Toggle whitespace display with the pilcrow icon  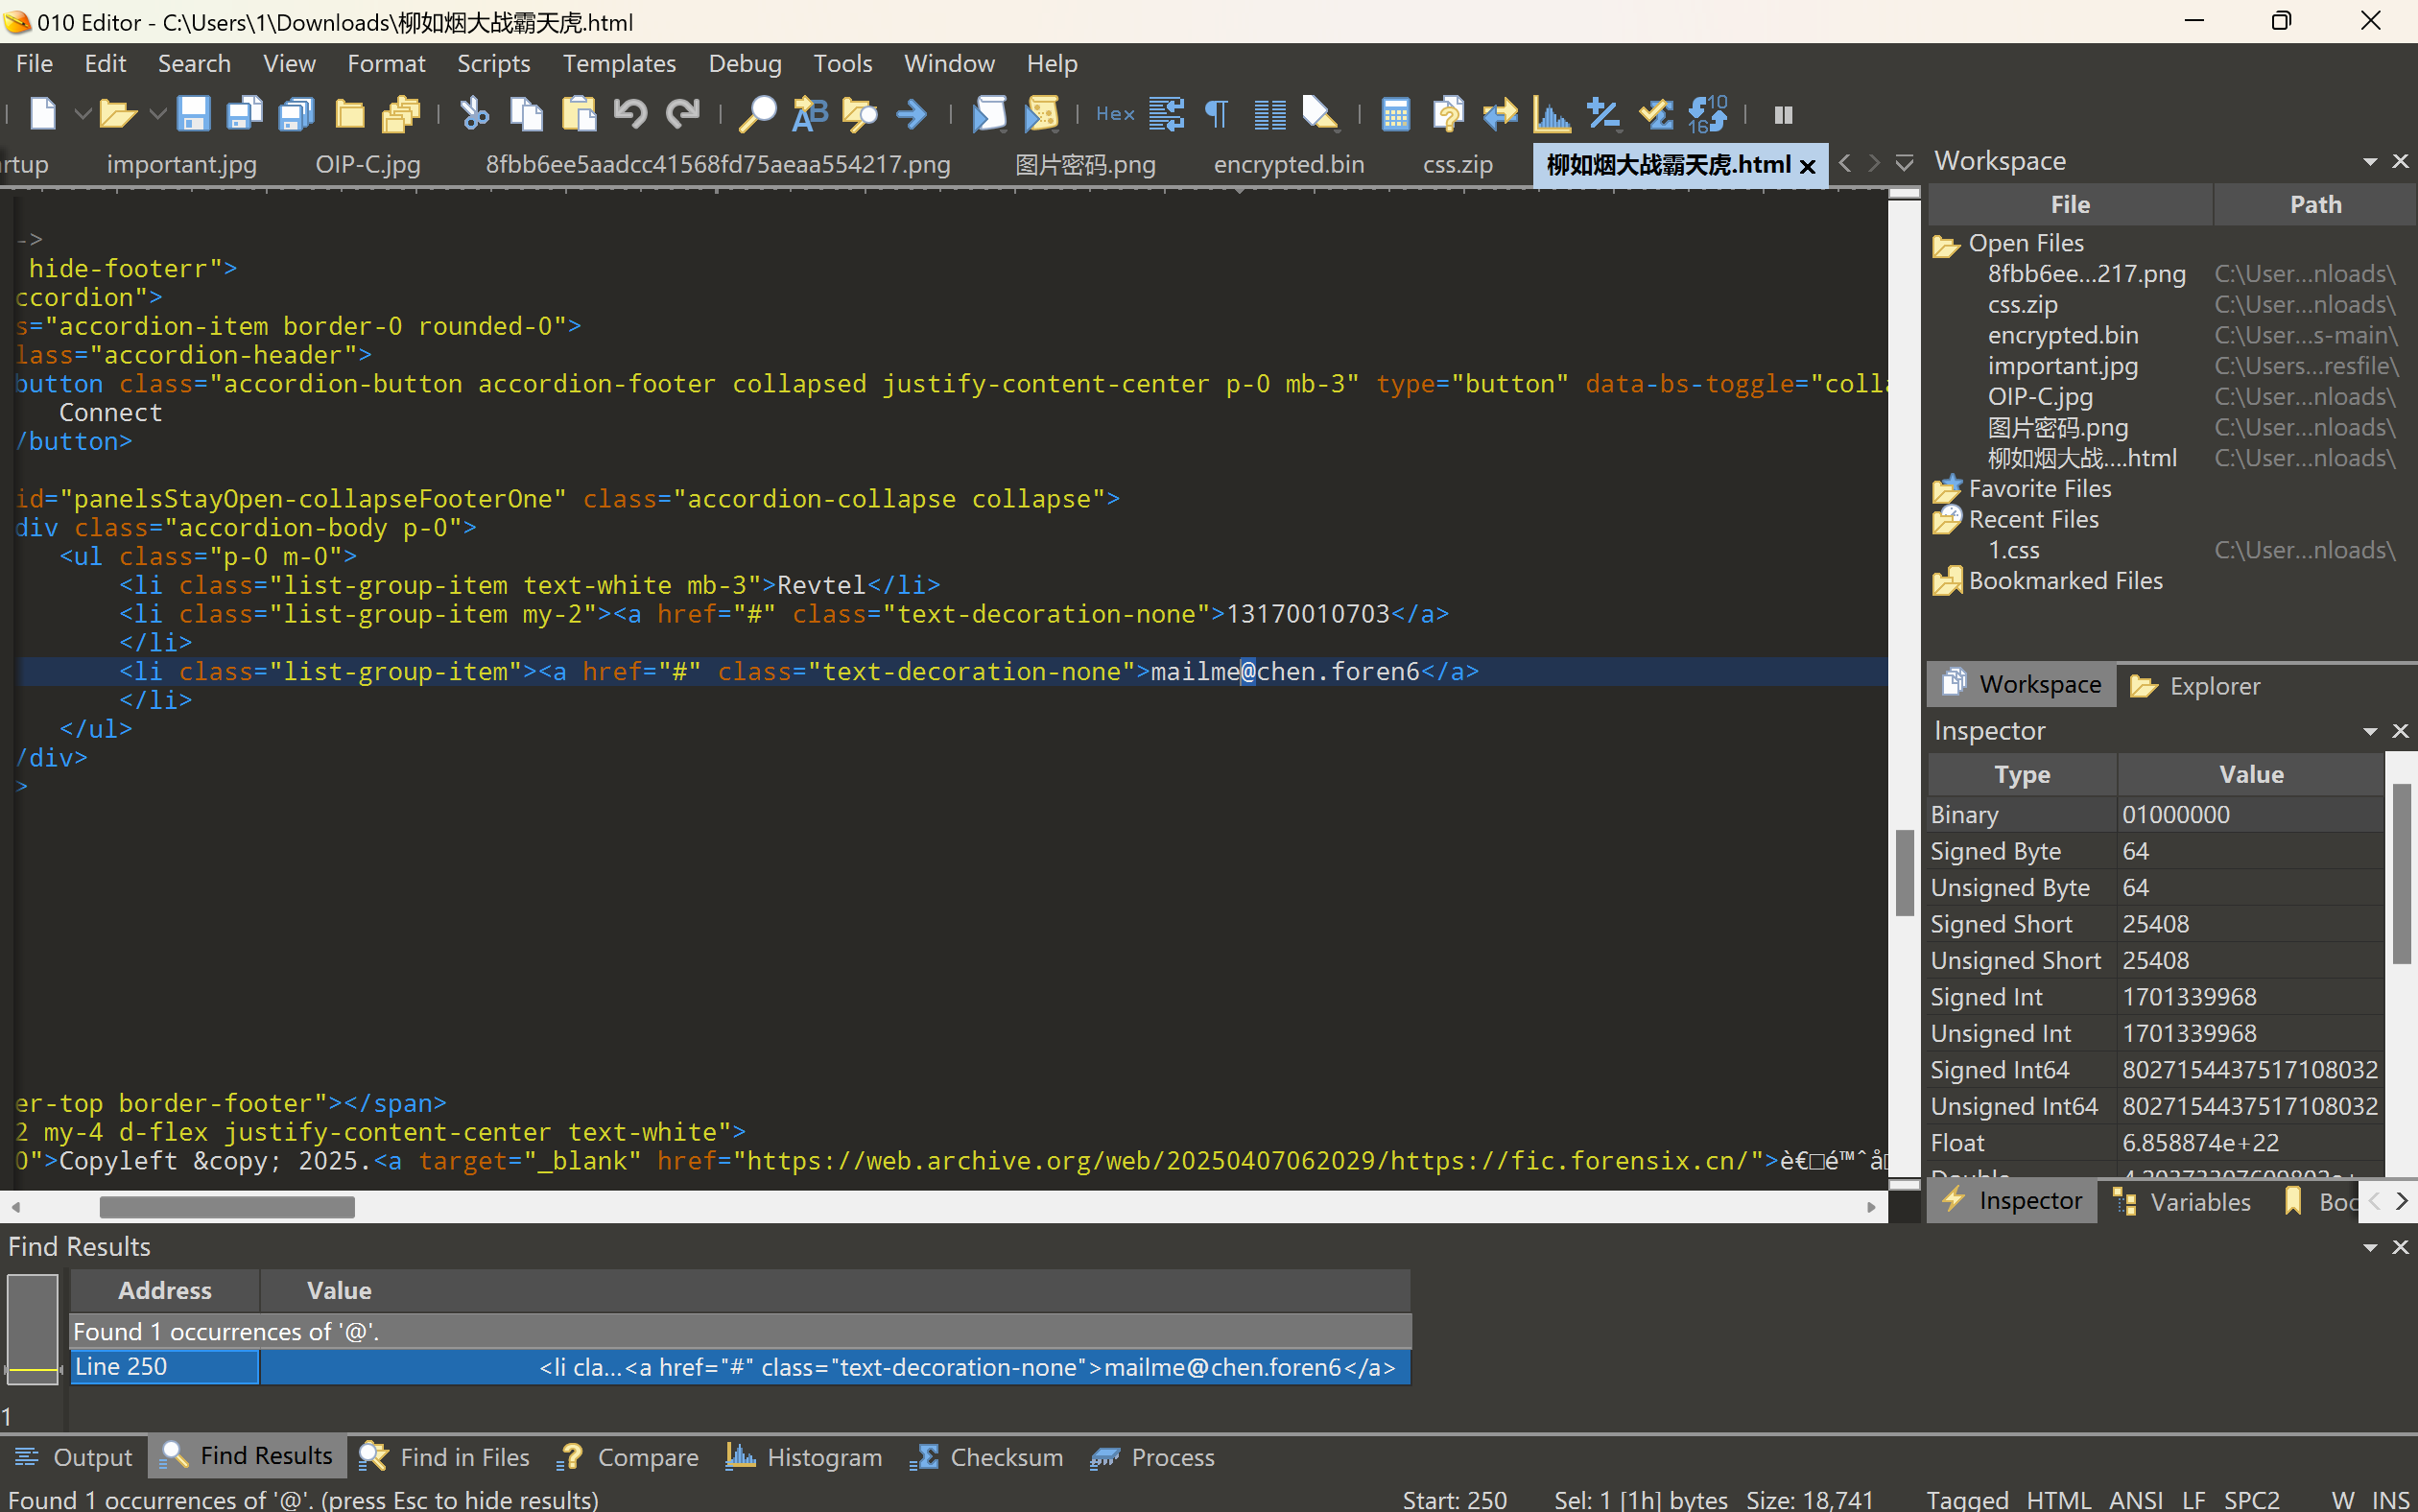1217,114
